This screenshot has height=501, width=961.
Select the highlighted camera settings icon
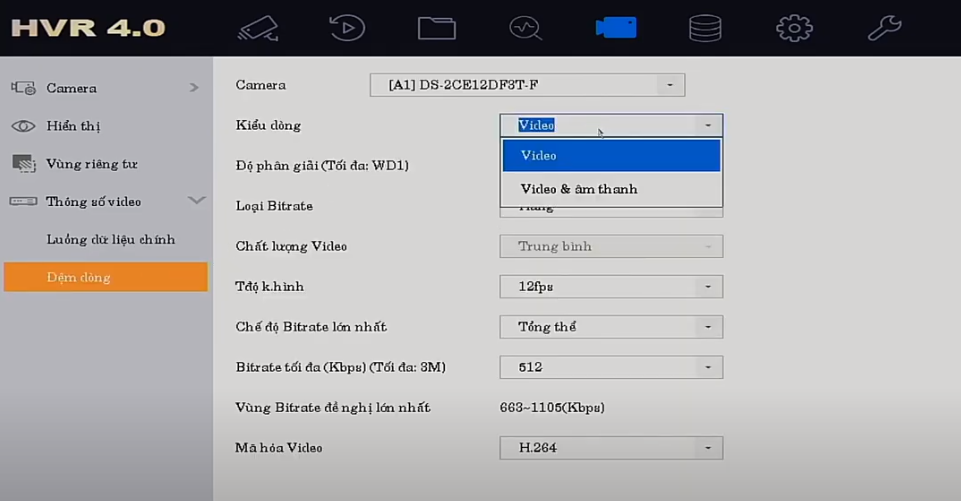[x=615, y=27]
